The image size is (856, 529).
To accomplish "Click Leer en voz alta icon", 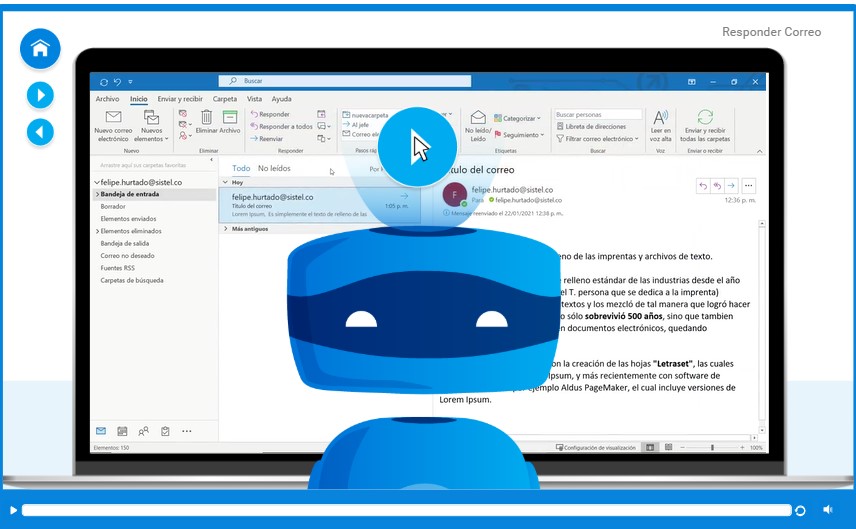I will (660, 118).
